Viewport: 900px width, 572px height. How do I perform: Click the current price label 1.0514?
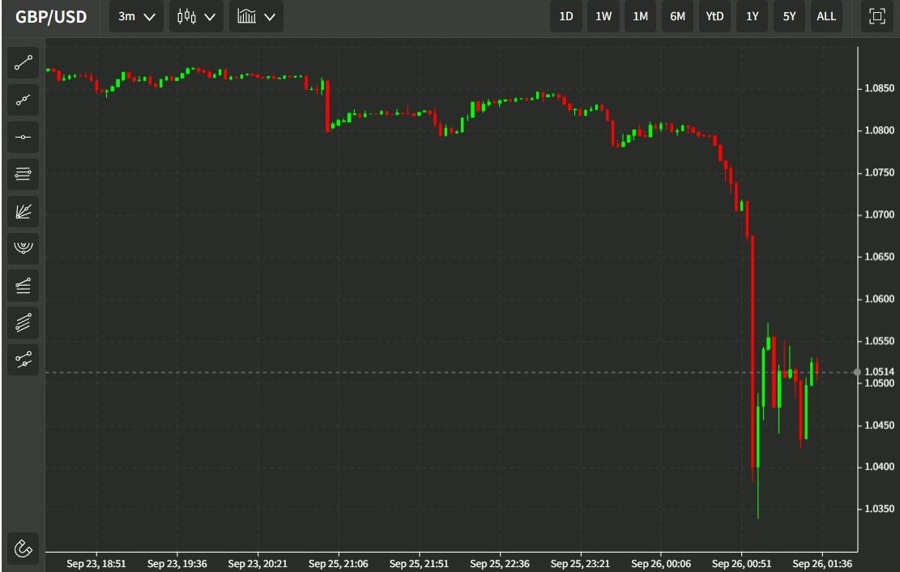(879, 372)
